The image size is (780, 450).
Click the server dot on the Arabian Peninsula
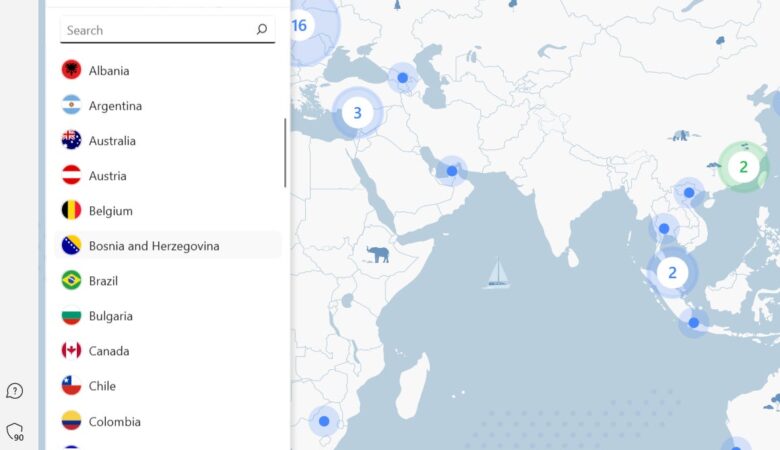click(452, 171)
